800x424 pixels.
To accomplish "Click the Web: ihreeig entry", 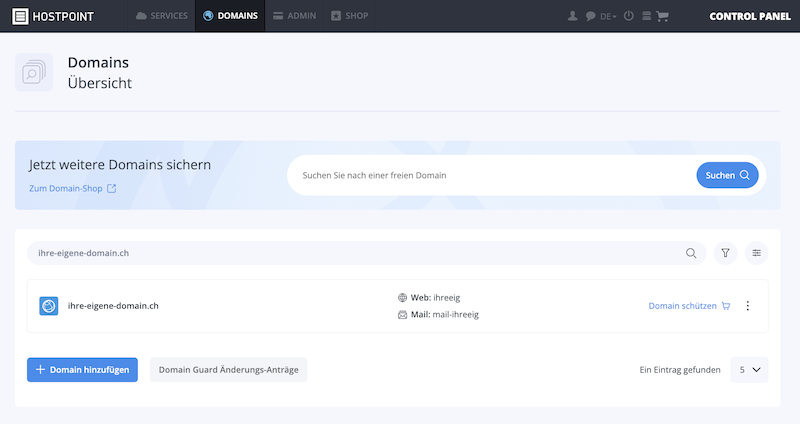I will pos(429,297).
